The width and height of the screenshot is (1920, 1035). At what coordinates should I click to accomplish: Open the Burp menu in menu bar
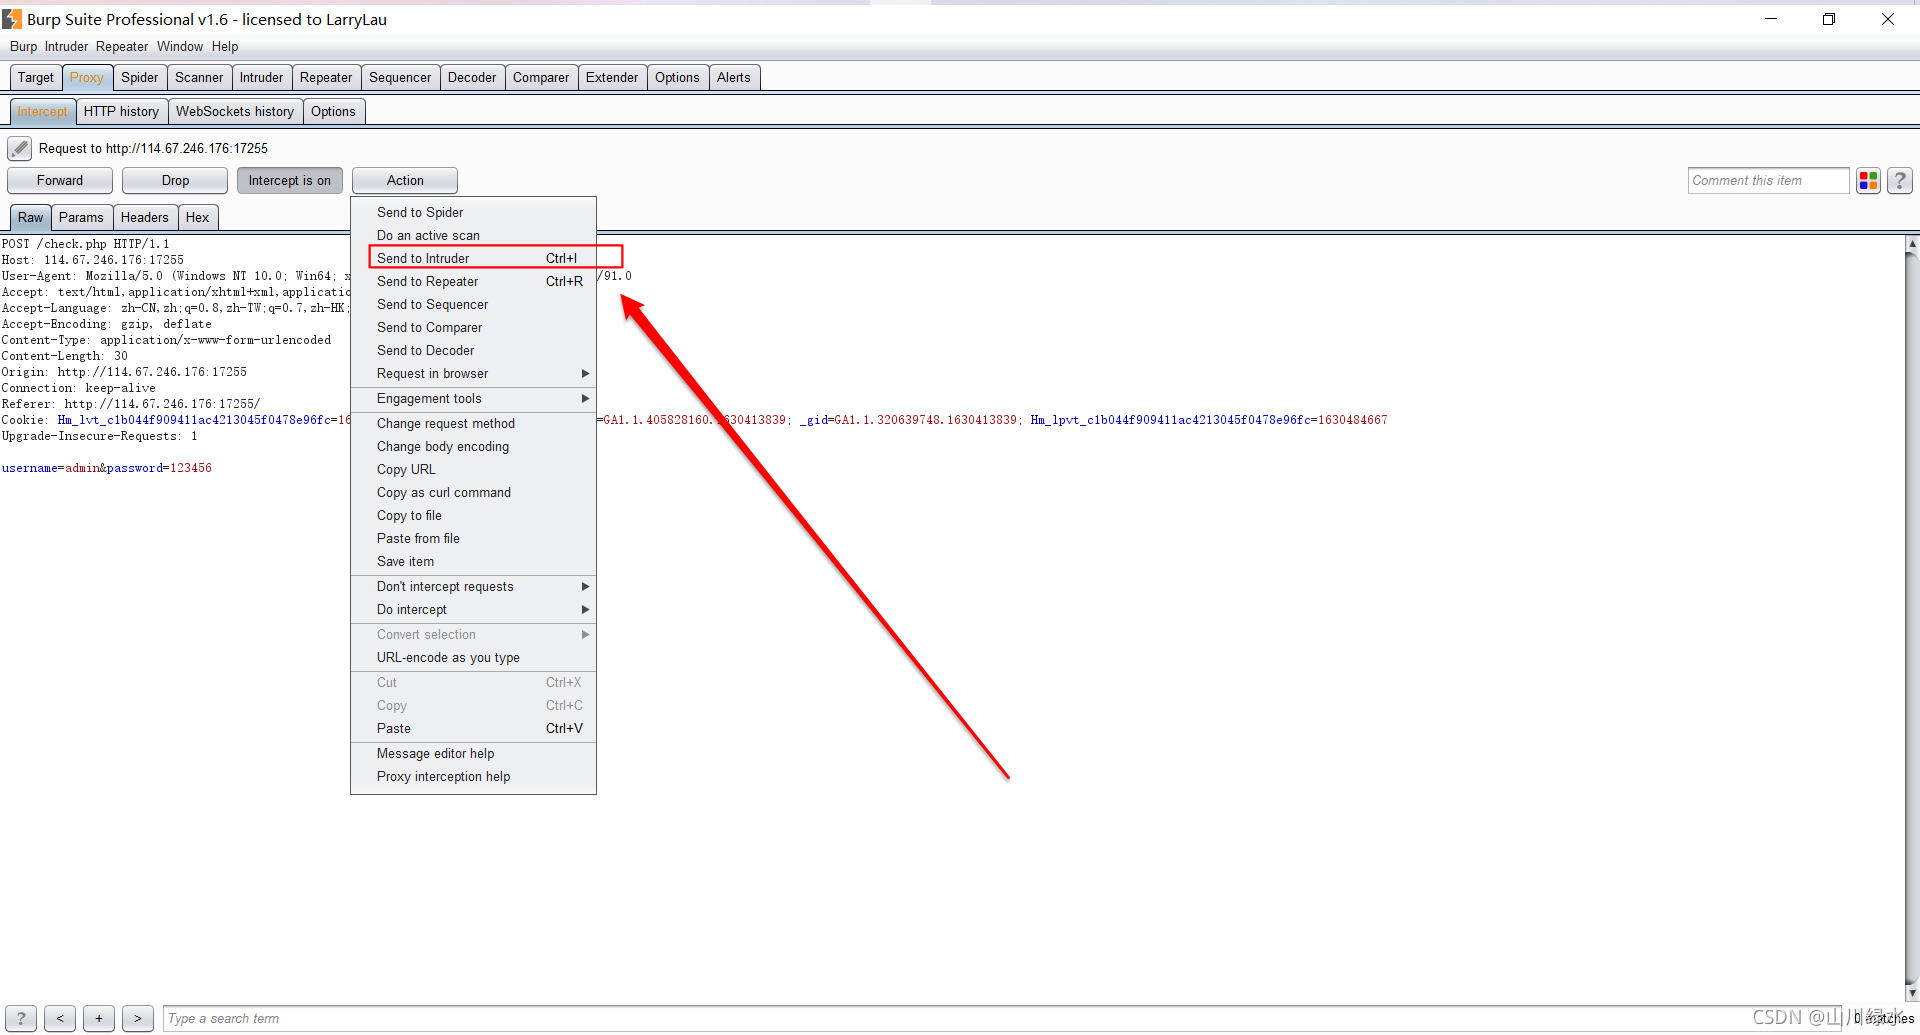point(23,47)
